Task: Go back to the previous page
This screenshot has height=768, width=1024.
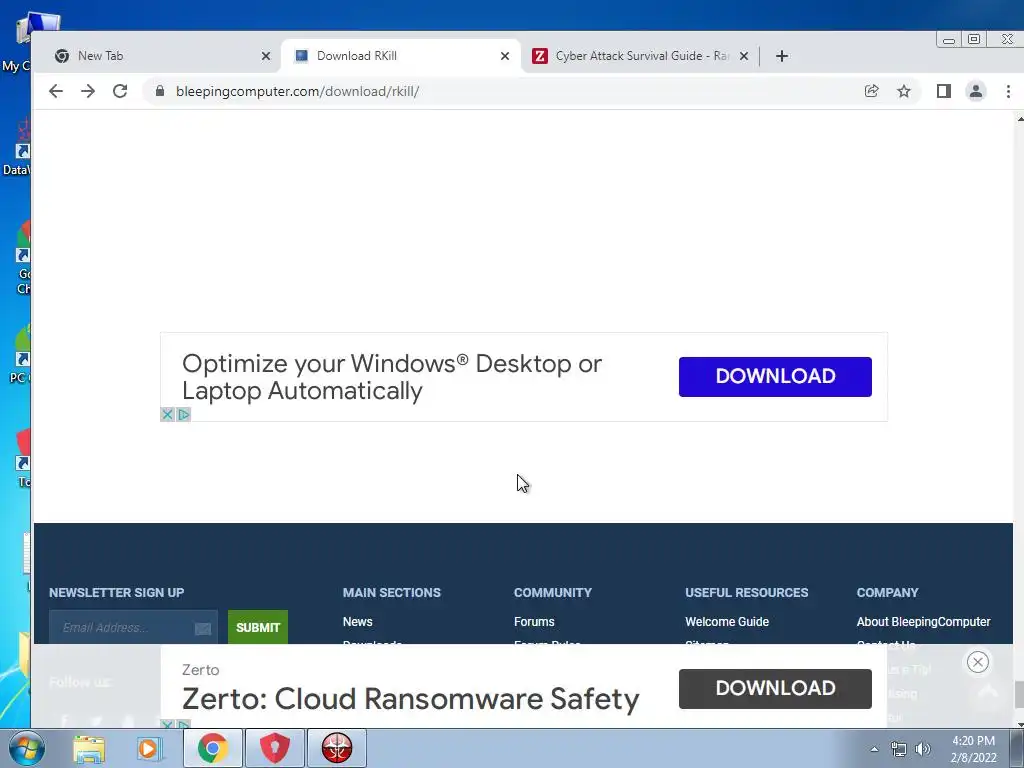Action: coord(56,91)
